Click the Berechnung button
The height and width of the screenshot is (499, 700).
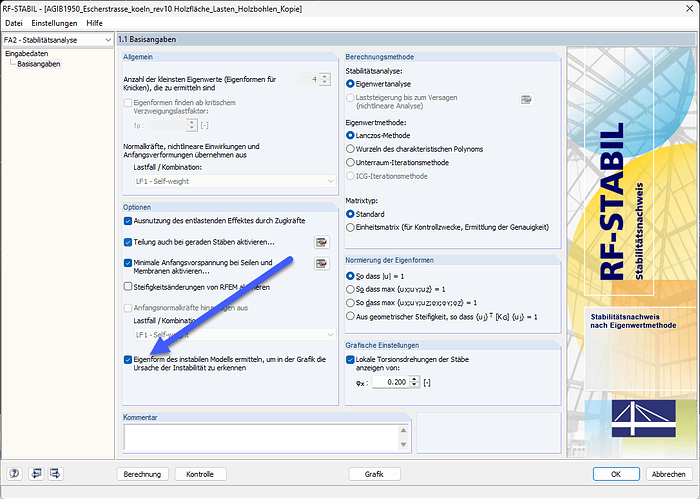tap(142, 474)
